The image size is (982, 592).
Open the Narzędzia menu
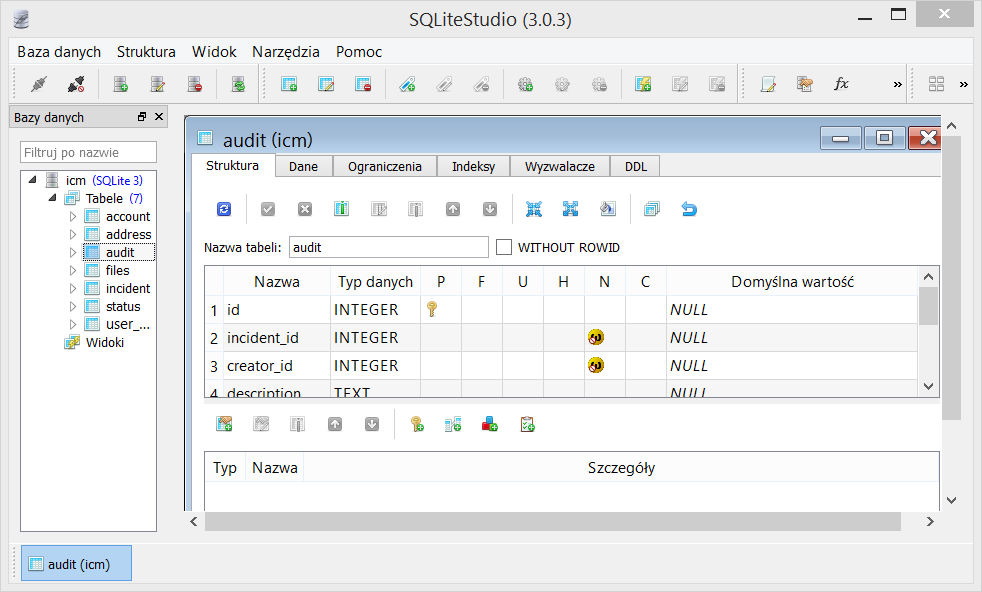[286, 52]
